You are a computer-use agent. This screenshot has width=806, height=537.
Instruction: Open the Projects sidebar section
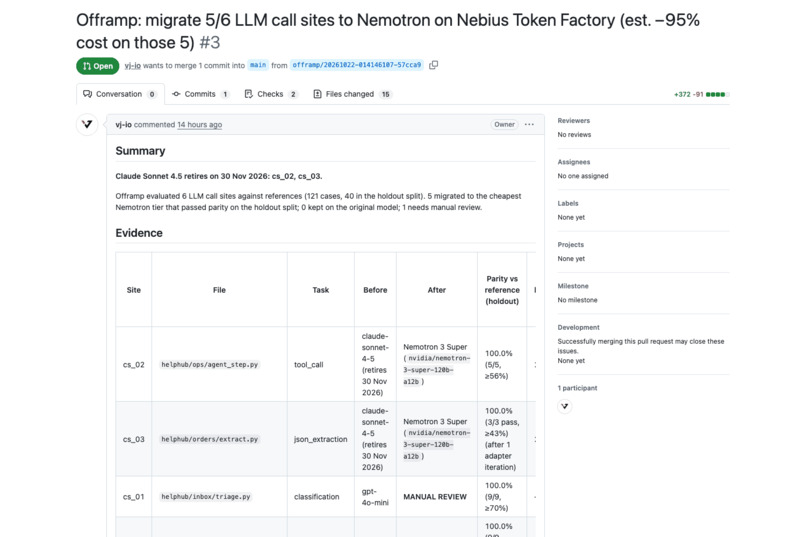571,245
